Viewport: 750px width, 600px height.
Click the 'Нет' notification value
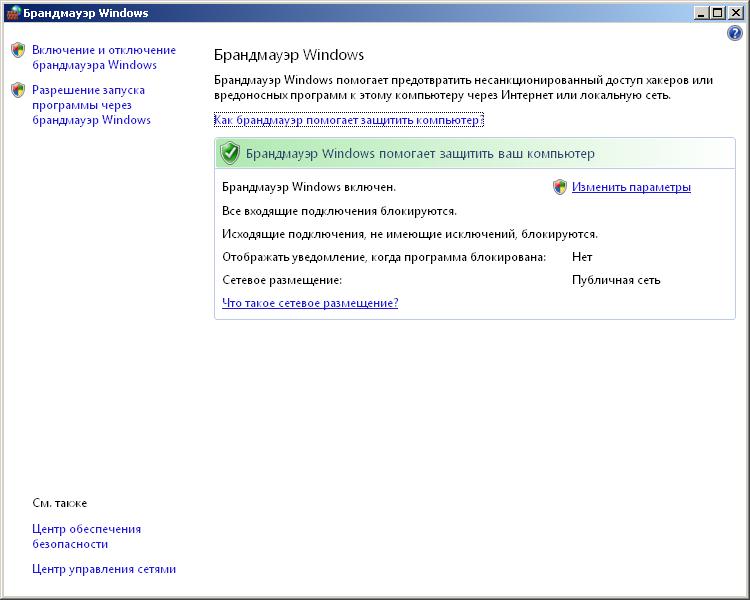coord(582,257)
